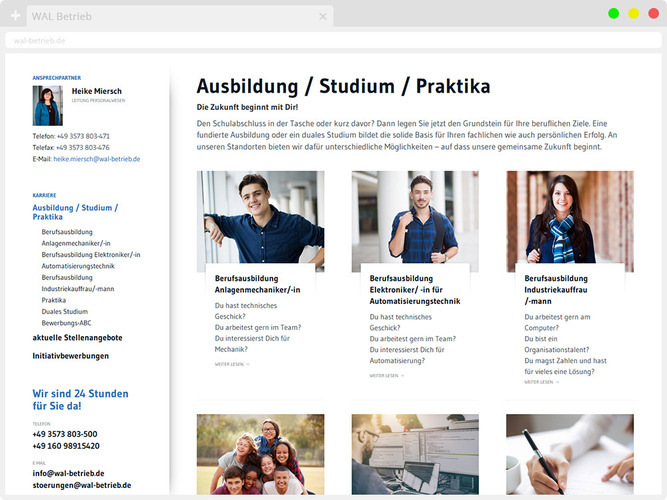Close the WAL Betrieb browser tab

coord(322,17)
